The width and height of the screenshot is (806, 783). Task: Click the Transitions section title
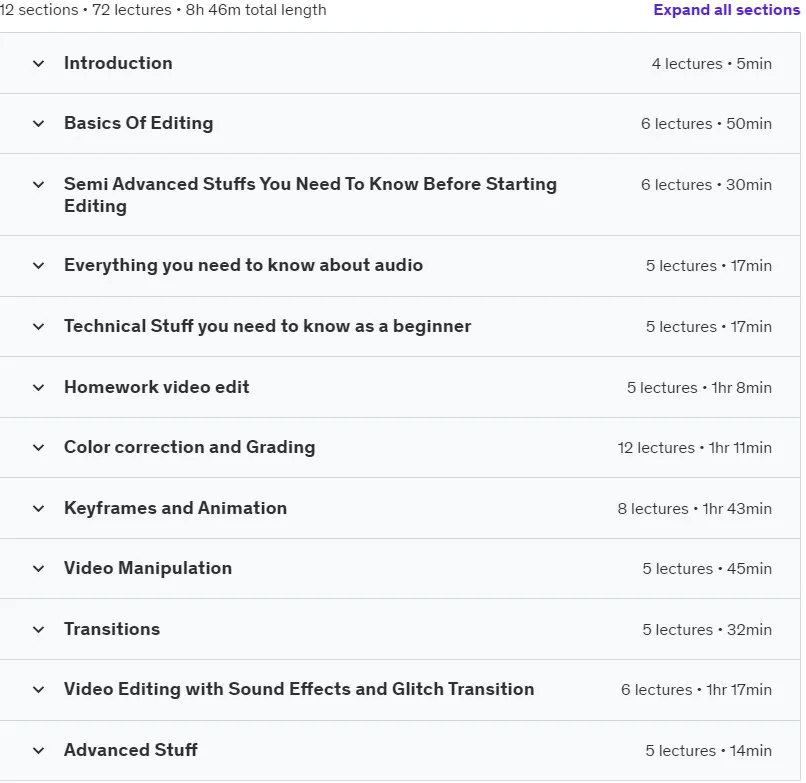[112, 629]
